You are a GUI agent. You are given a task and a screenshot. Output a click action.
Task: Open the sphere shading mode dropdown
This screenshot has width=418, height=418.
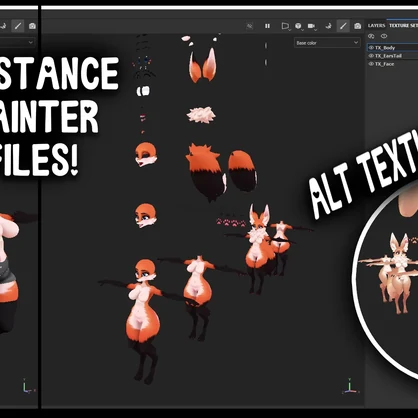pos(298,26)
